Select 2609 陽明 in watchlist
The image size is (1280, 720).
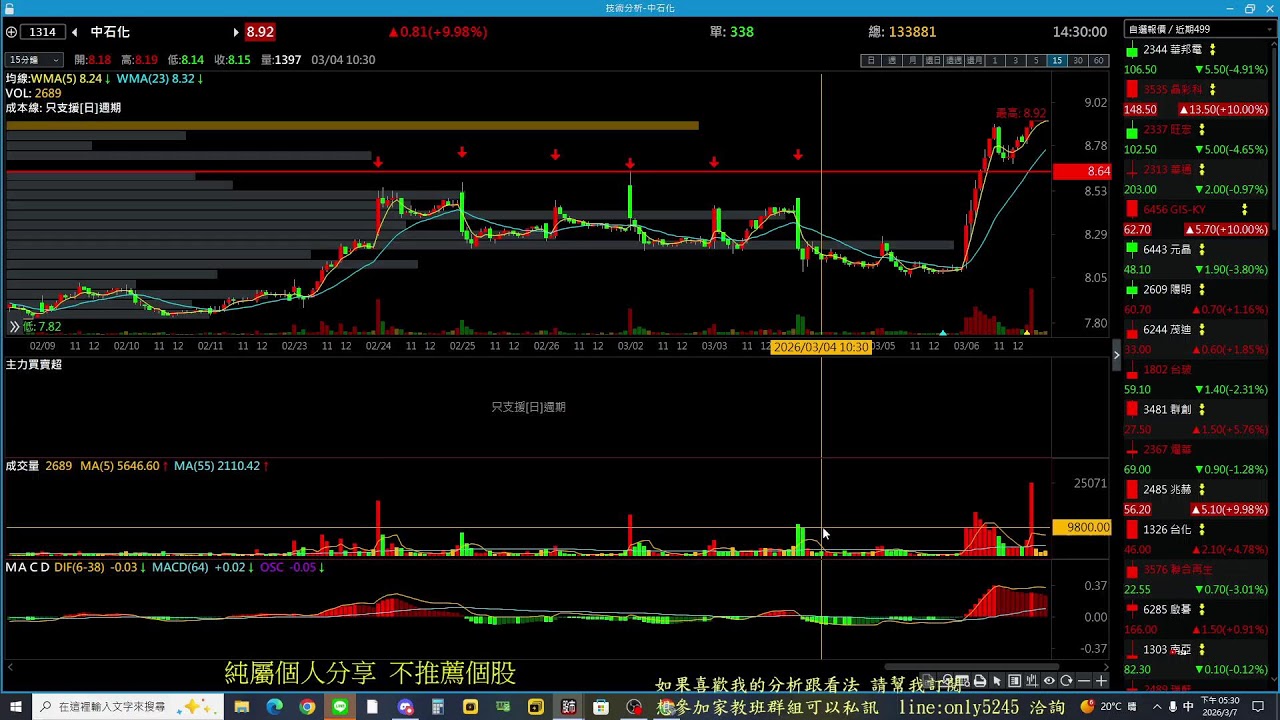tap(1198, 299)
